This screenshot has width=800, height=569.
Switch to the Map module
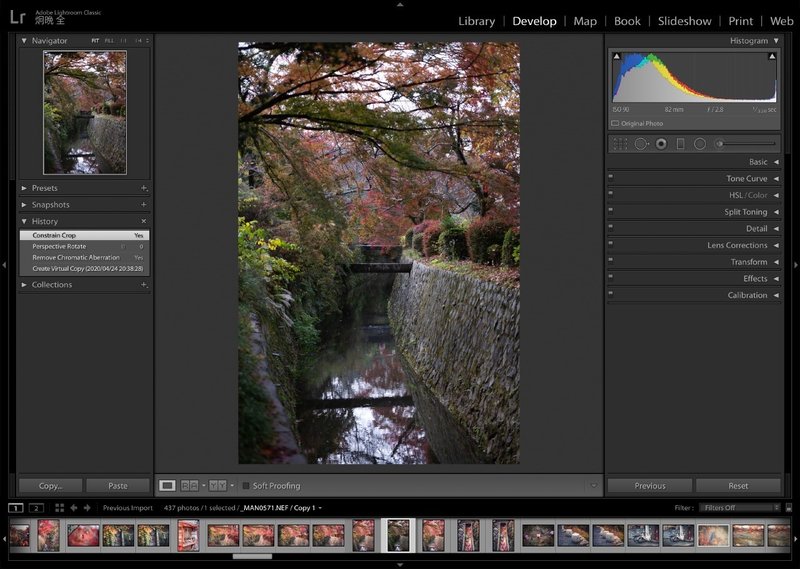point(585,21)
